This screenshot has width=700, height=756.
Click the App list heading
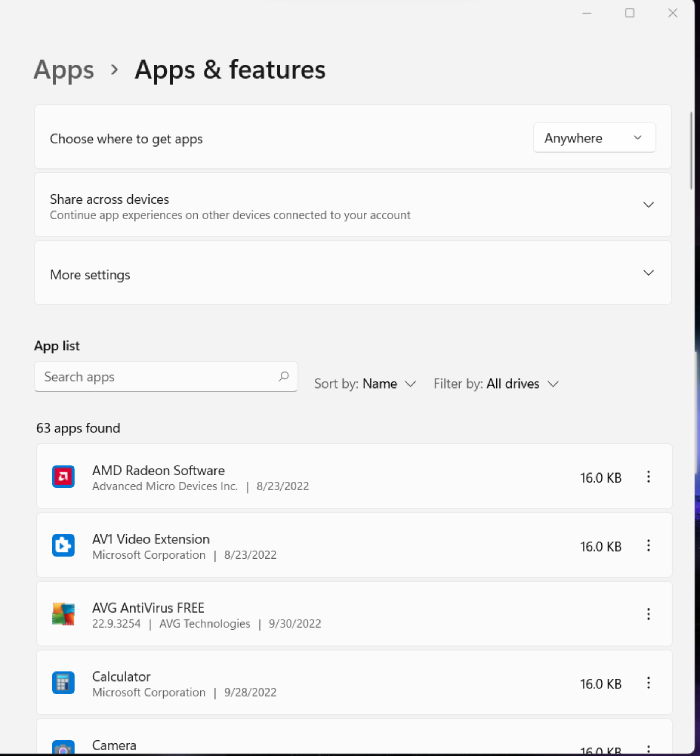click(57, 346)
